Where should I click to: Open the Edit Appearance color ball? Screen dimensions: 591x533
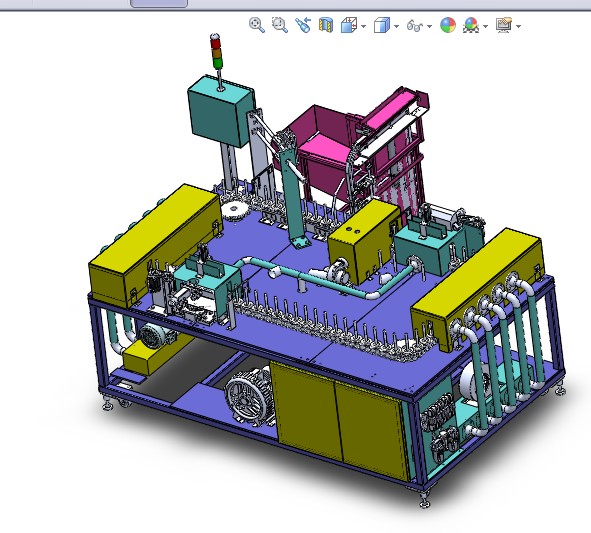point(448,25)
